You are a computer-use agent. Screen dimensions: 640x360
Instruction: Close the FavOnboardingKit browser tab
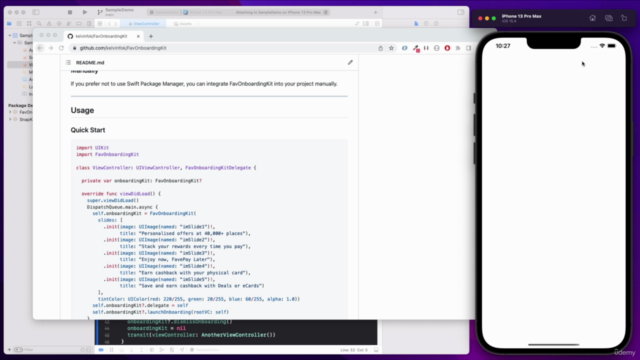point(138,36)
